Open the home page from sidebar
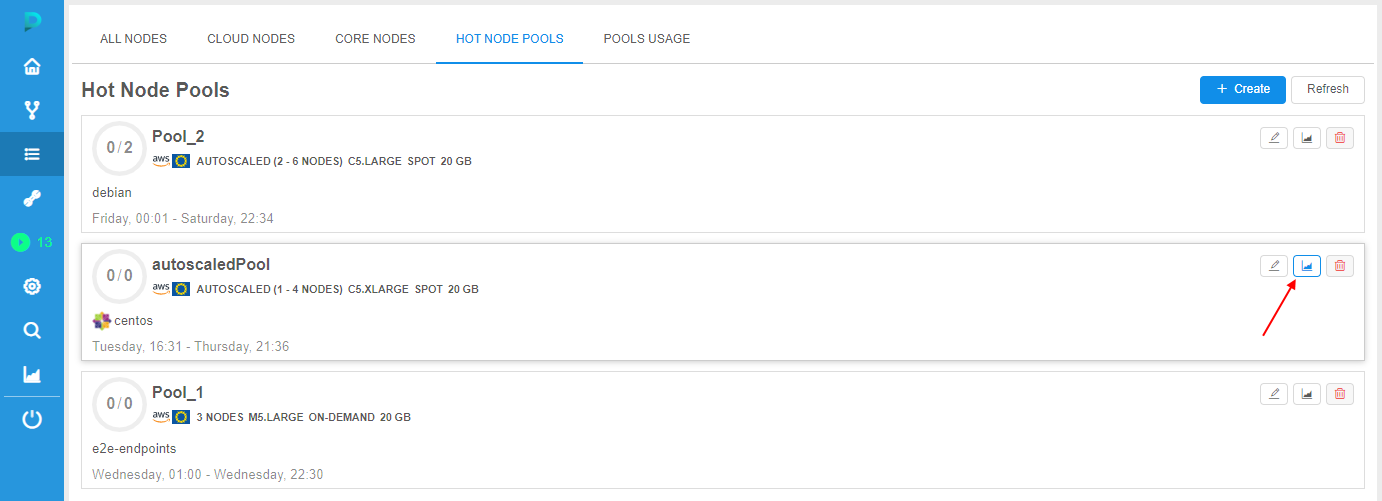 coord(32,67)
